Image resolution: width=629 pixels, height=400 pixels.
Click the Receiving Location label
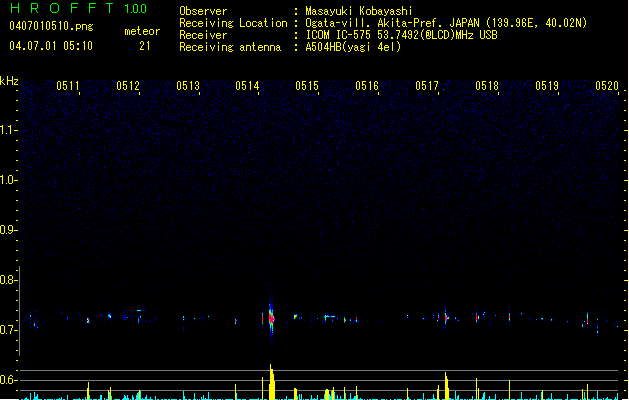point(233,23)
